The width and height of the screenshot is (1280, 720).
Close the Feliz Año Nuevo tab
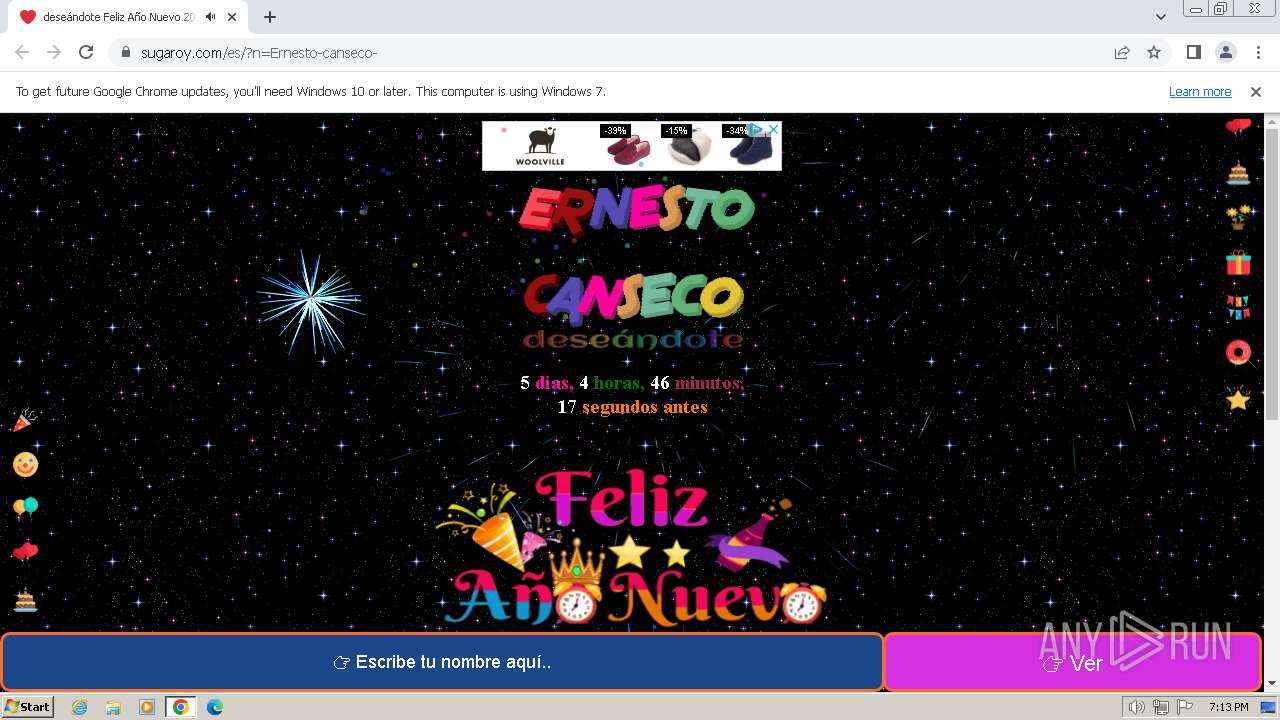coord(232,17)
